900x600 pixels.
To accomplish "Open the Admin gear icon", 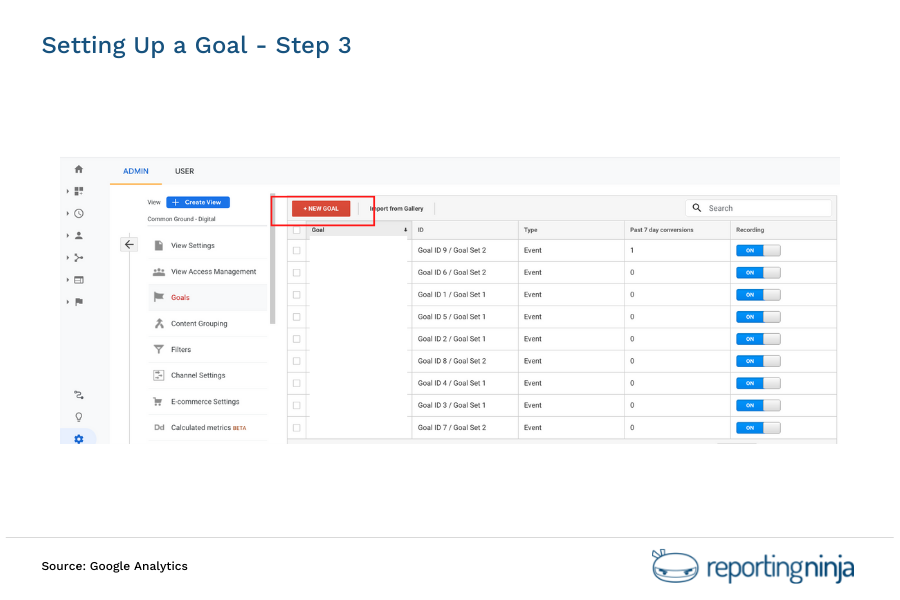I will click(78, 438).
